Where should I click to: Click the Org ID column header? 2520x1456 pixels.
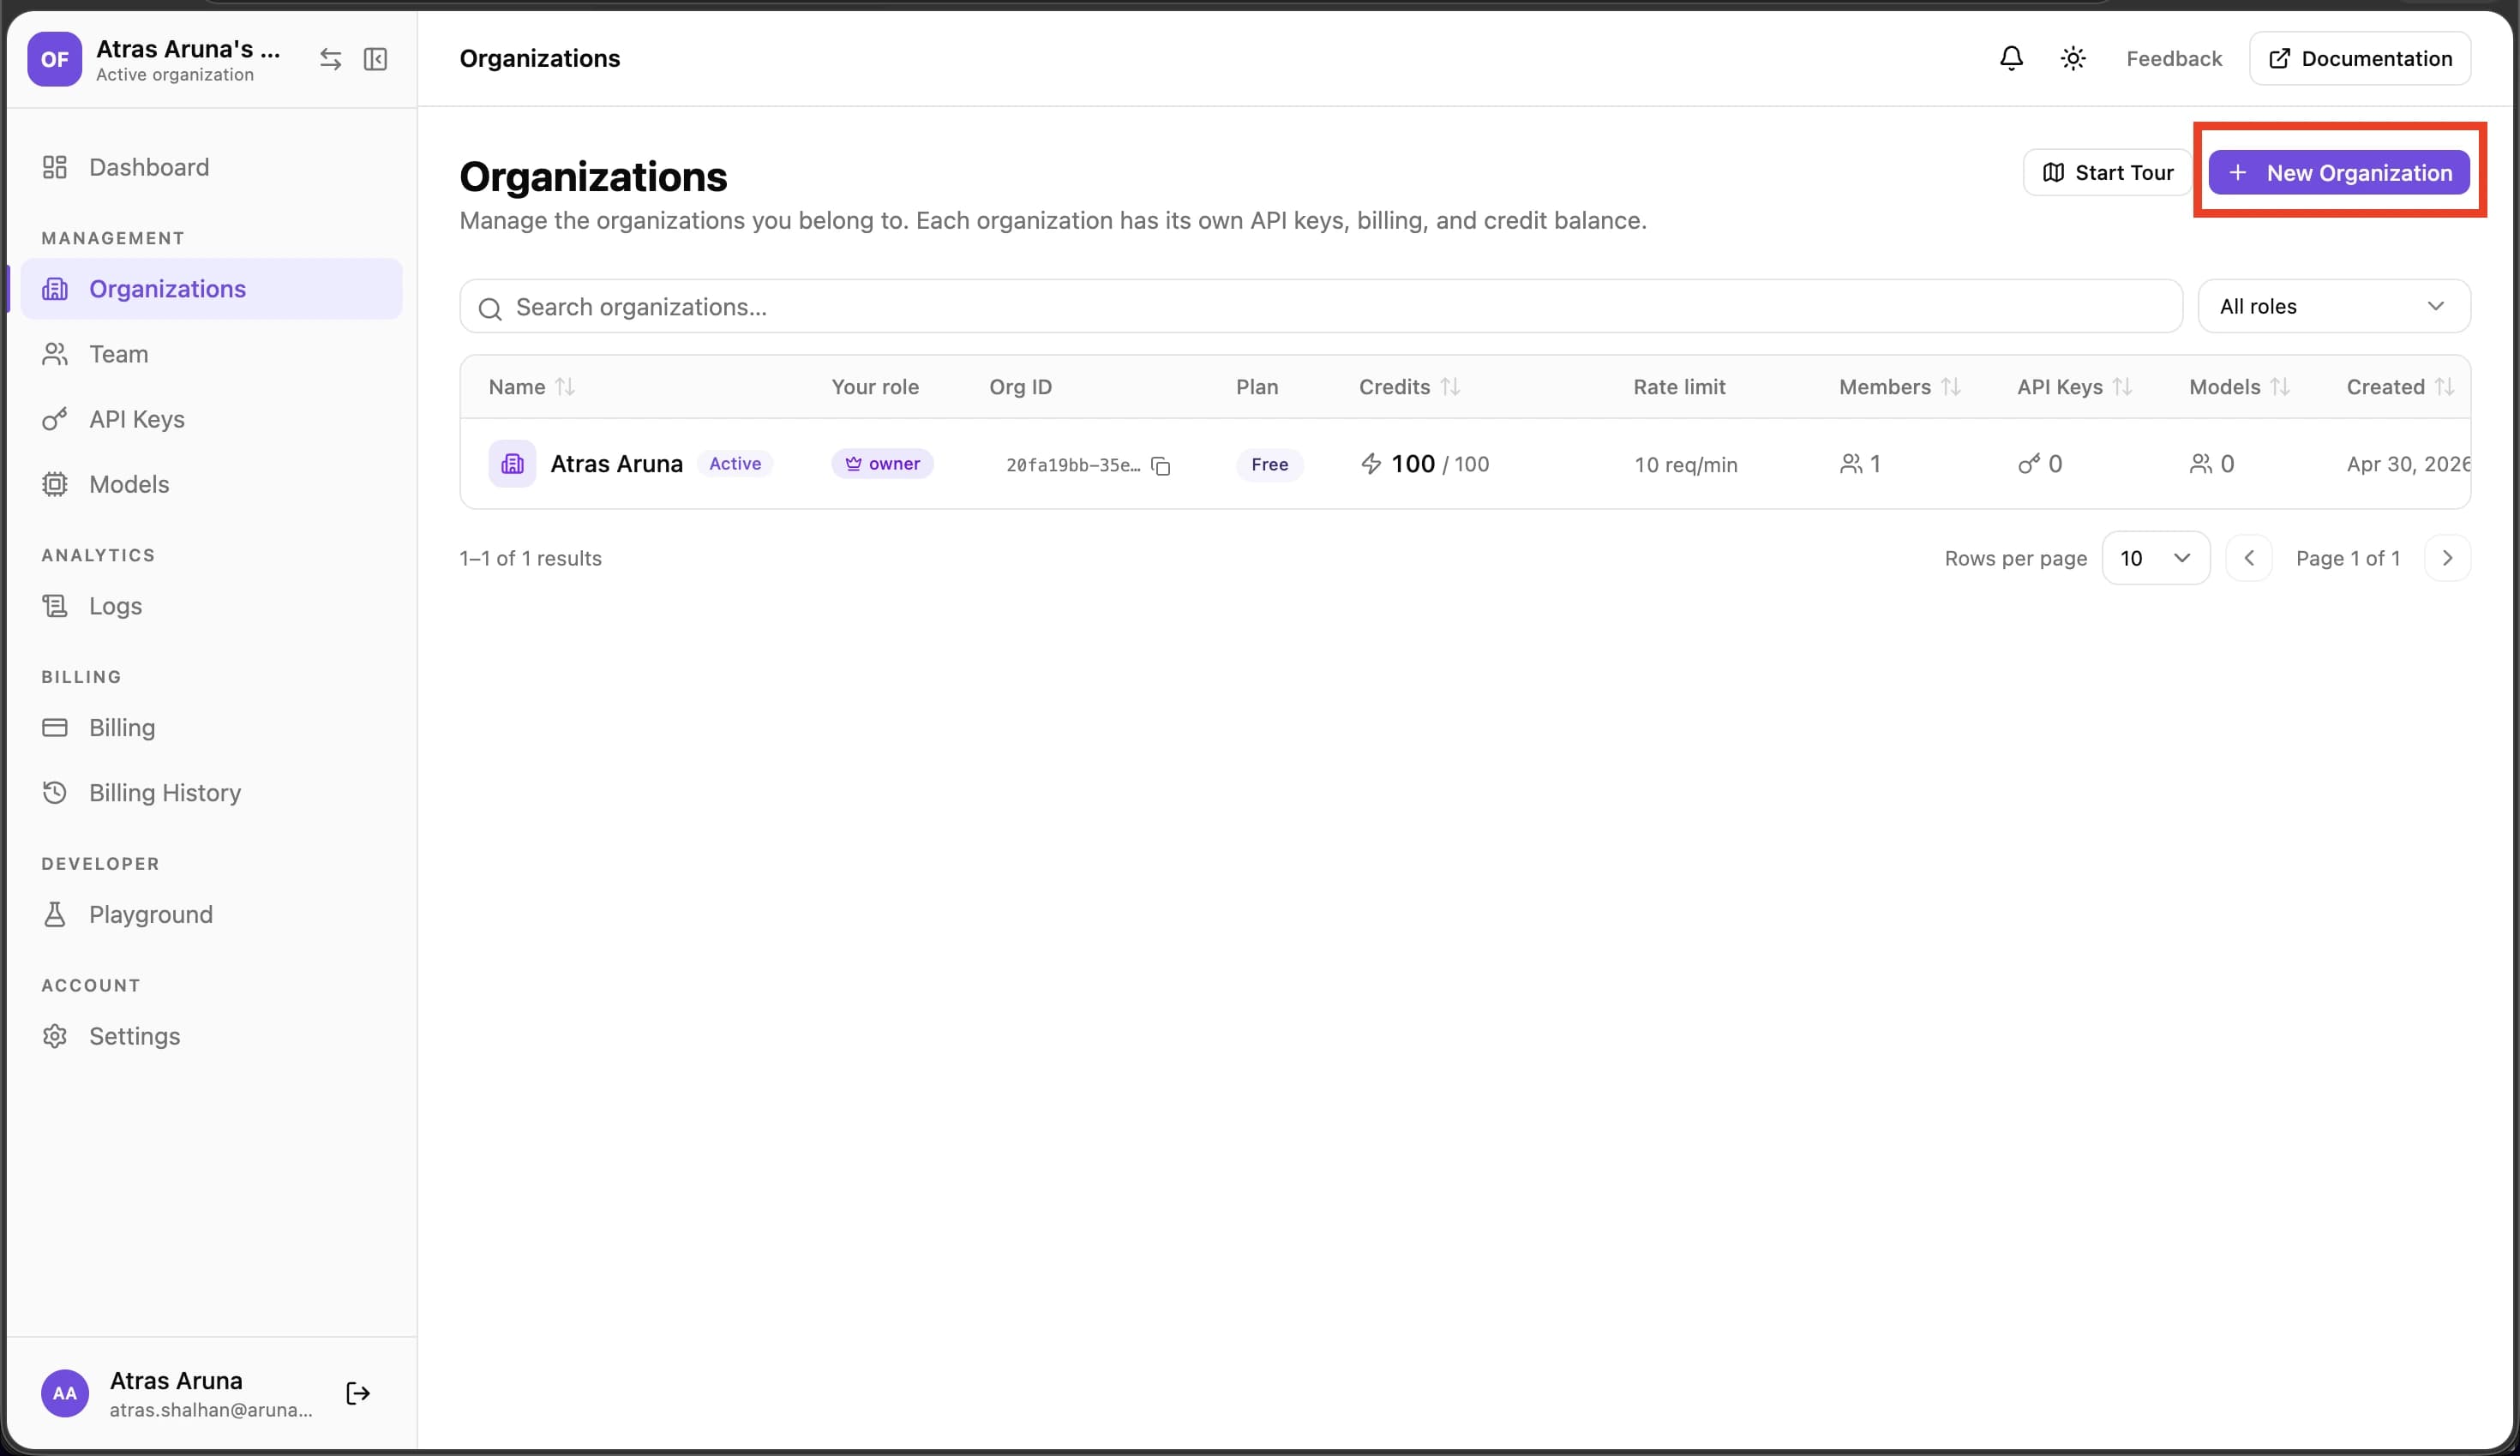point(1020,387)
